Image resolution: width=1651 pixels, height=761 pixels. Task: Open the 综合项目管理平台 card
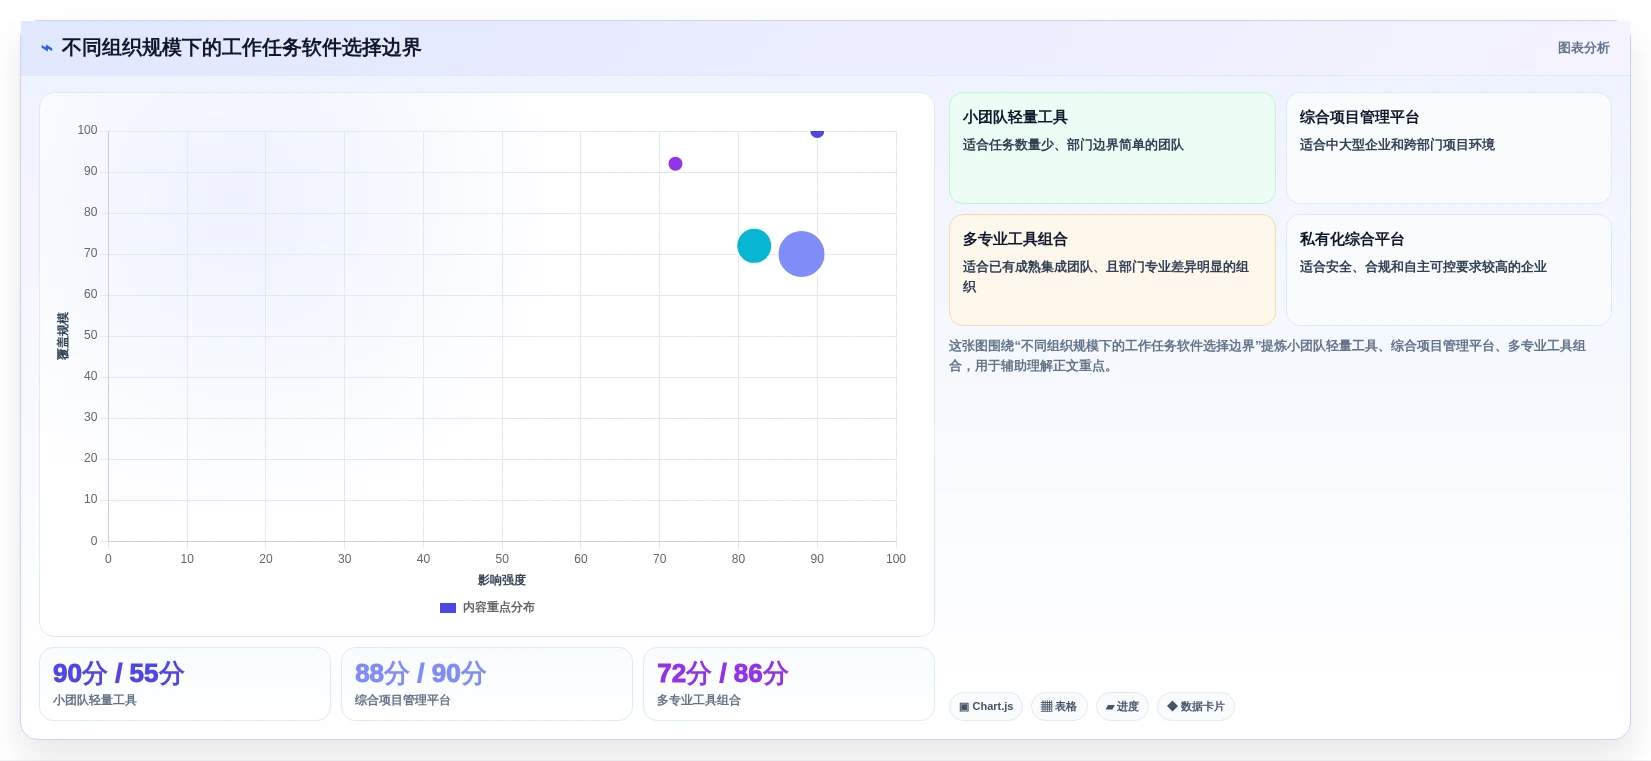click(1448, 148)
